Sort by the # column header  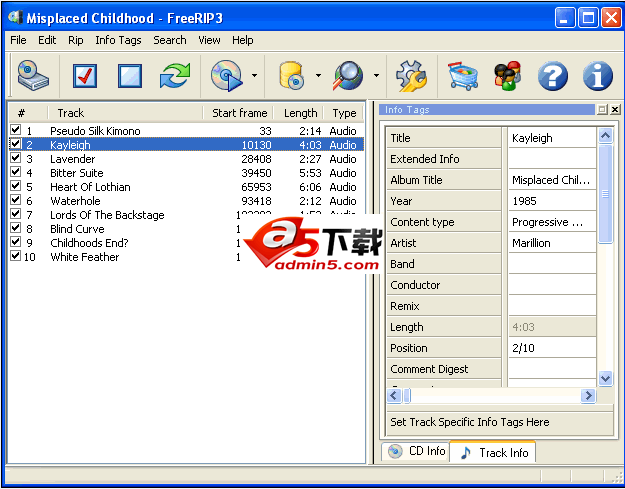pyautogui.click(x=28, y=113)
